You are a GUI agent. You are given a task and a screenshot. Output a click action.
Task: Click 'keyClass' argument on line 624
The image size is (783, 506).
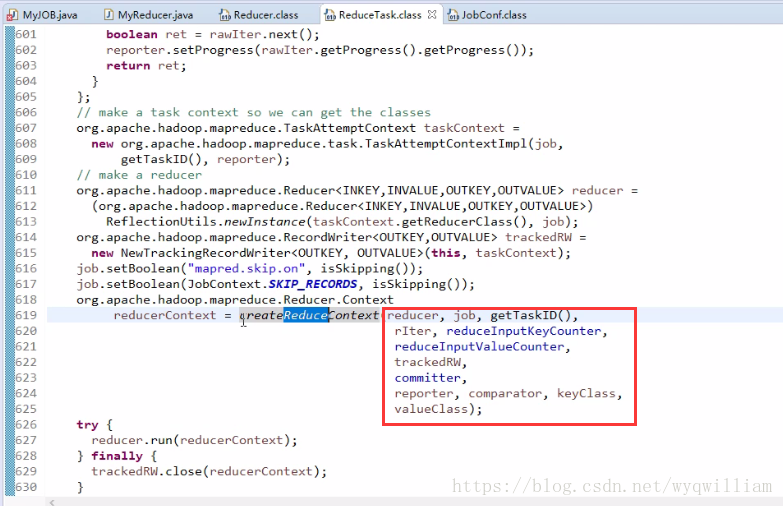click(586, 394)
